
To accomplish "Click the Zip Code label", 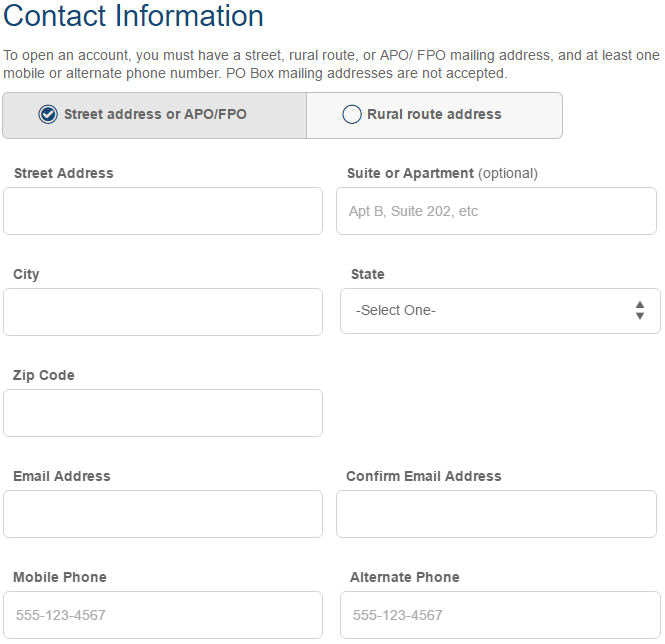I will coord(44,375).
